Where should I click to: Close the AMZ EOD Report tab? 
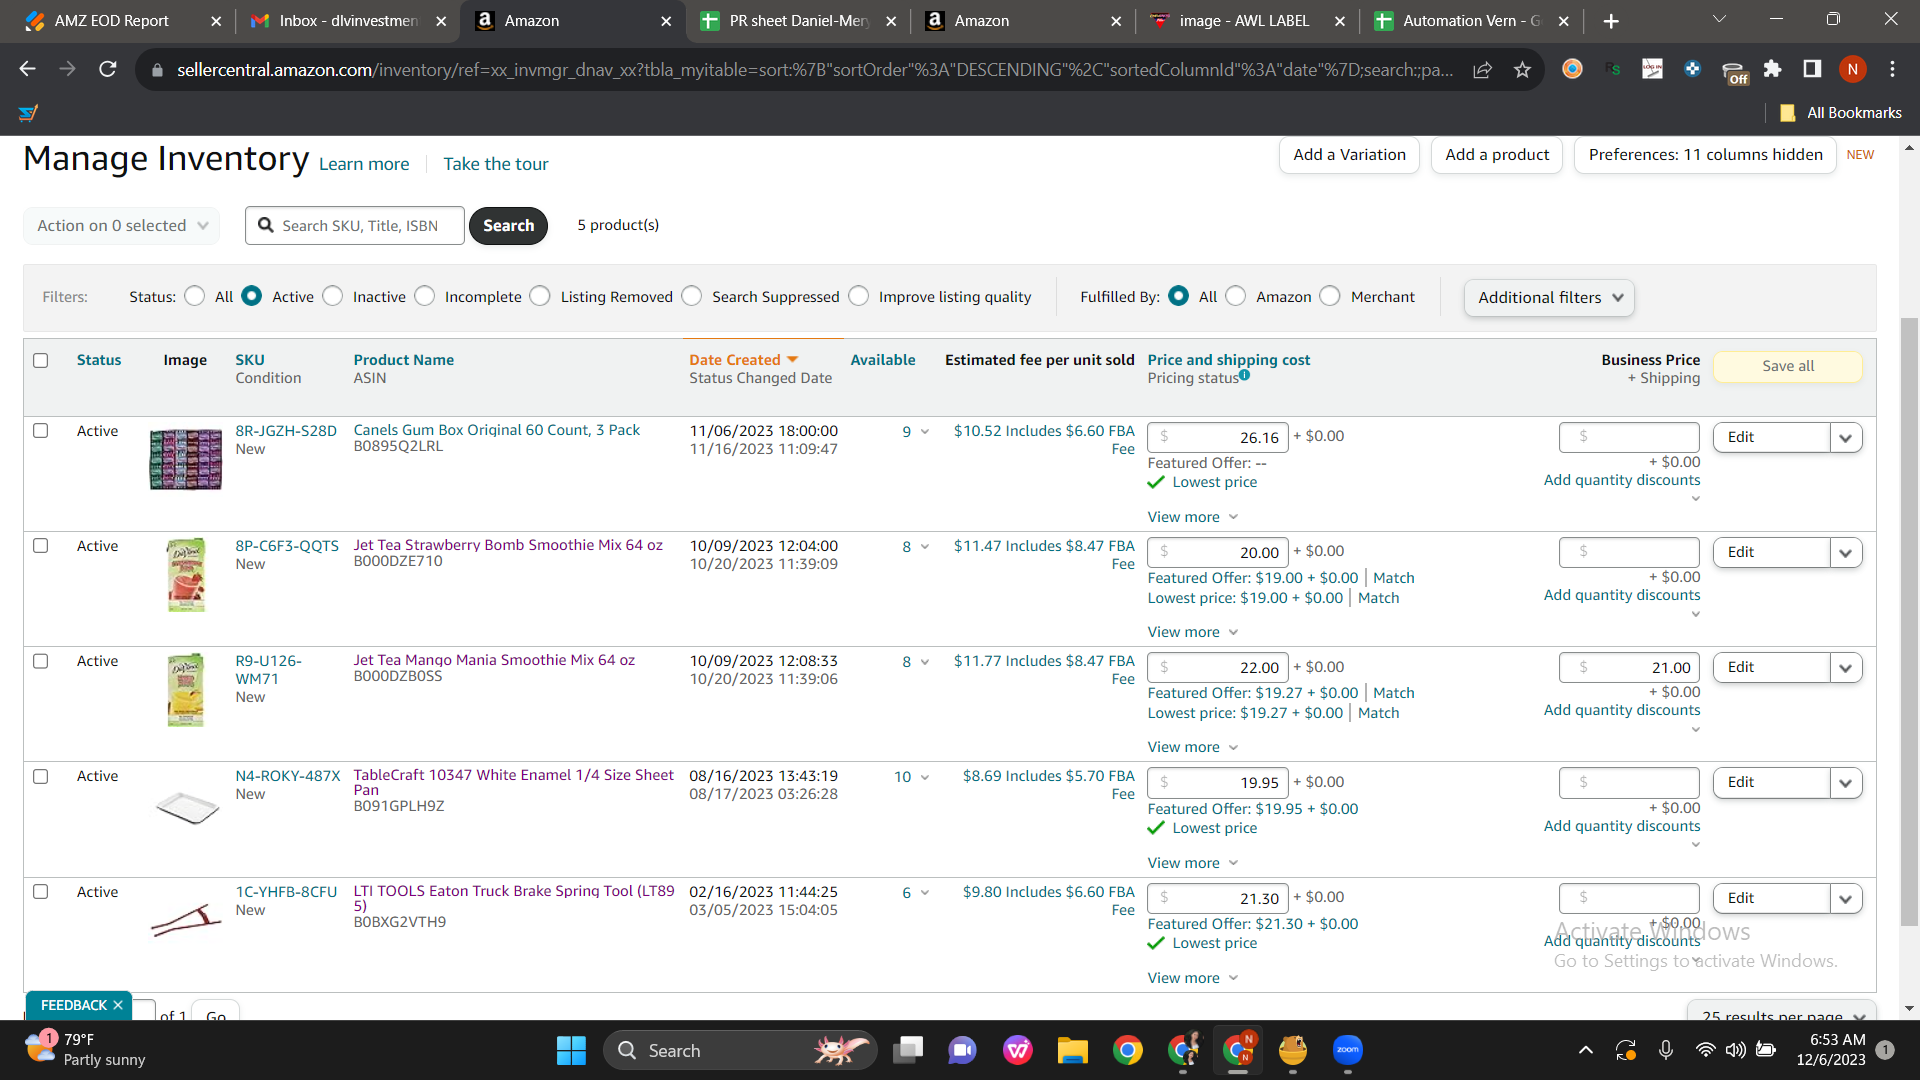click(x=216, y=21)
